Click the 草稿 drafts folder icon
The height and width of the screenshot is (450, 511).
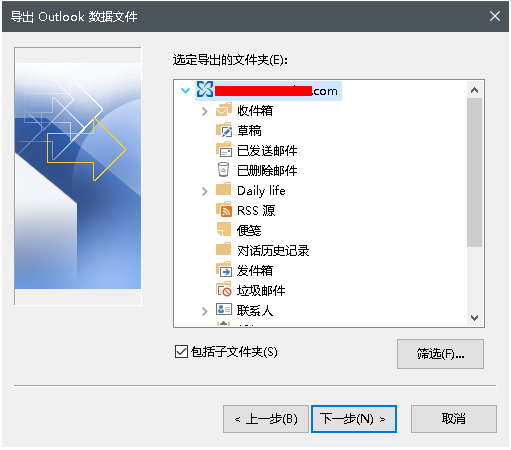[224, 130]
